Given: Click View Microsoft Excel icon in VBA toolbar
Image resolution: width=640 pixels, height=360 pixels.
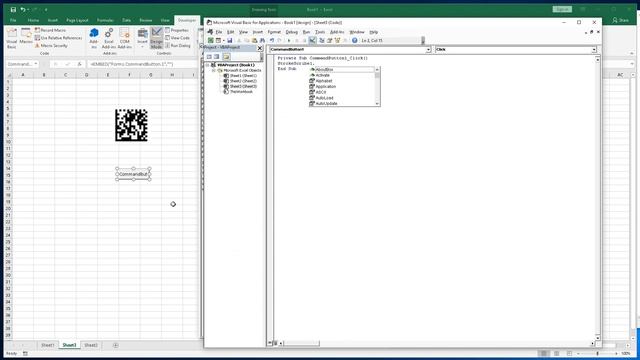Looking at the screenshot, I should coord(211,40).
